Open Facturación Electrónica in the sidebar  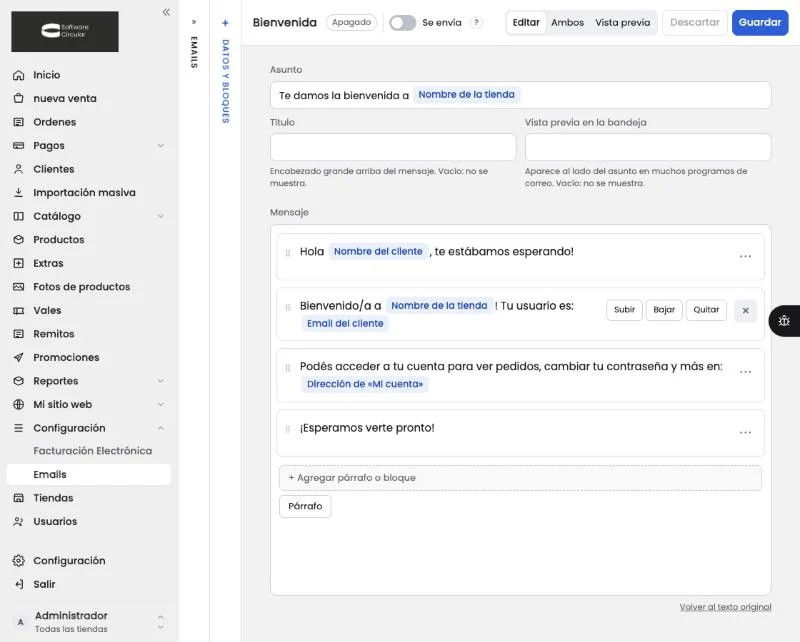[92, 451]
